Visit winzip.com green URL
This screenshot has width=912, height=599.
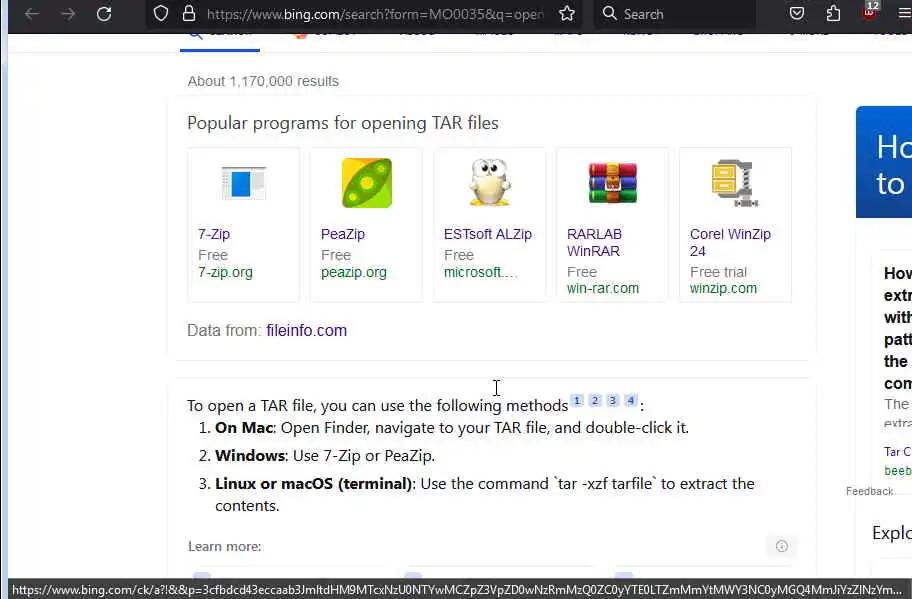pyautogui.click(x=723, y=288)
